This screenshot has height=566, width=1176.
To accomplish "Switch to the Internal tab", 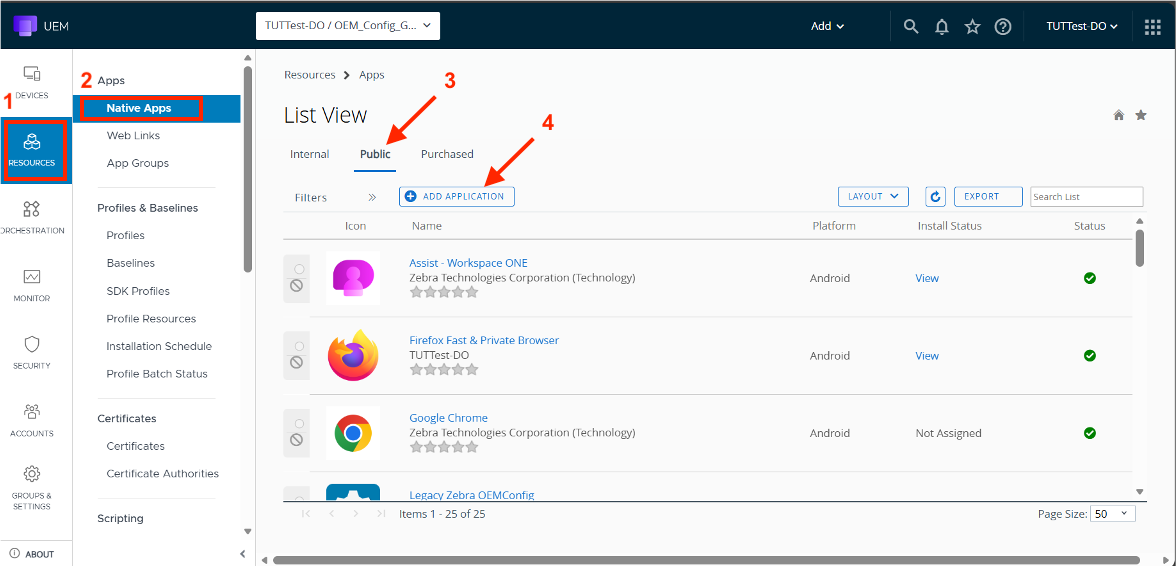I will pos(309,154).
